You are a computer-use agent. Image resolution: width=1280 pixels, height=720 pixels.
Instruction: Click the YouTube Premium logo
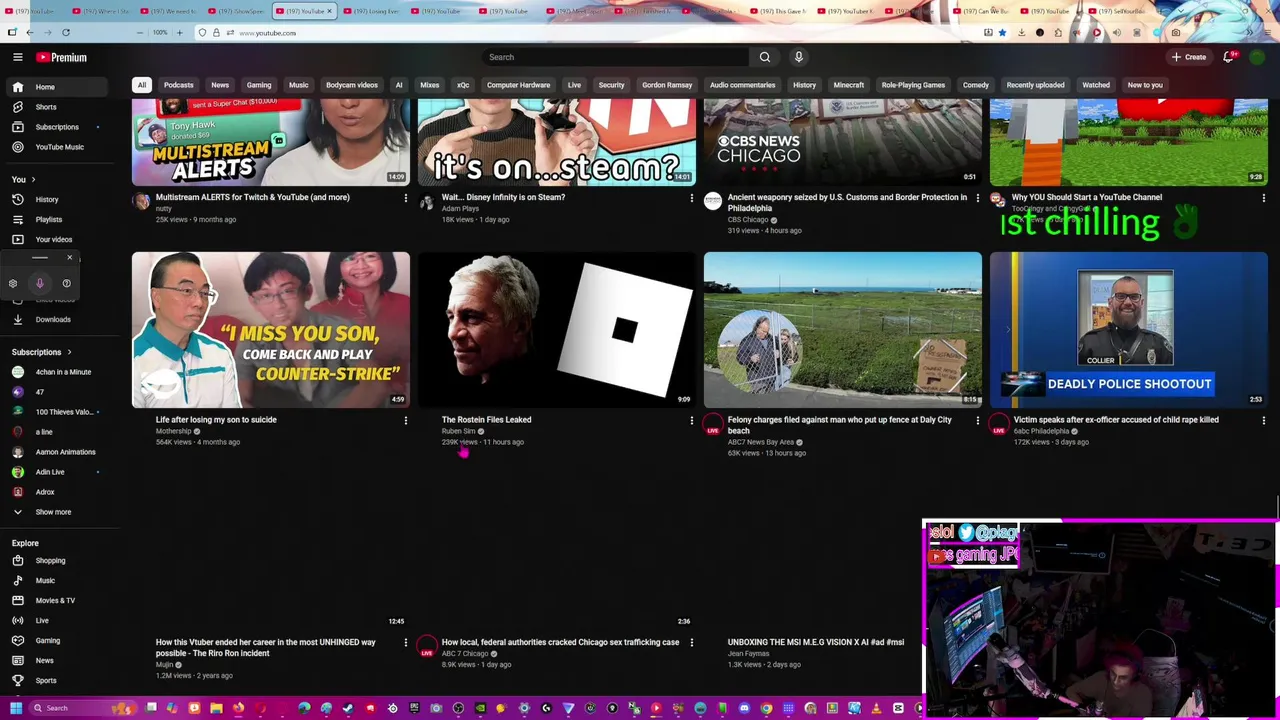tap(62, 57)
